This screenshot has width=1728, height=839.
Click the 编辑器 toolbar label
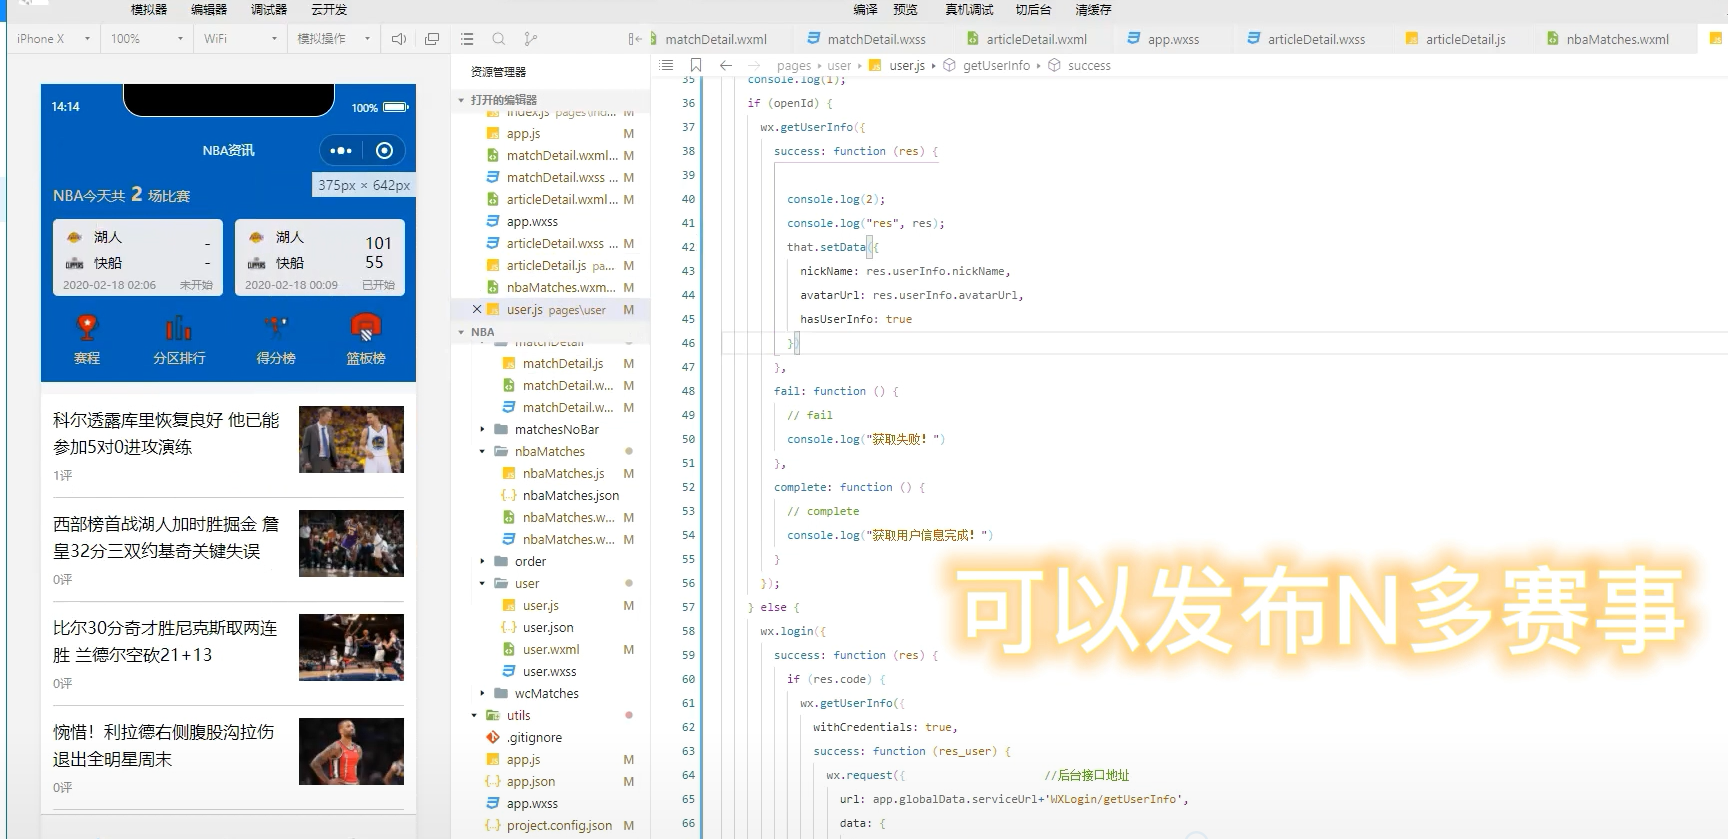tap(209, 9)
